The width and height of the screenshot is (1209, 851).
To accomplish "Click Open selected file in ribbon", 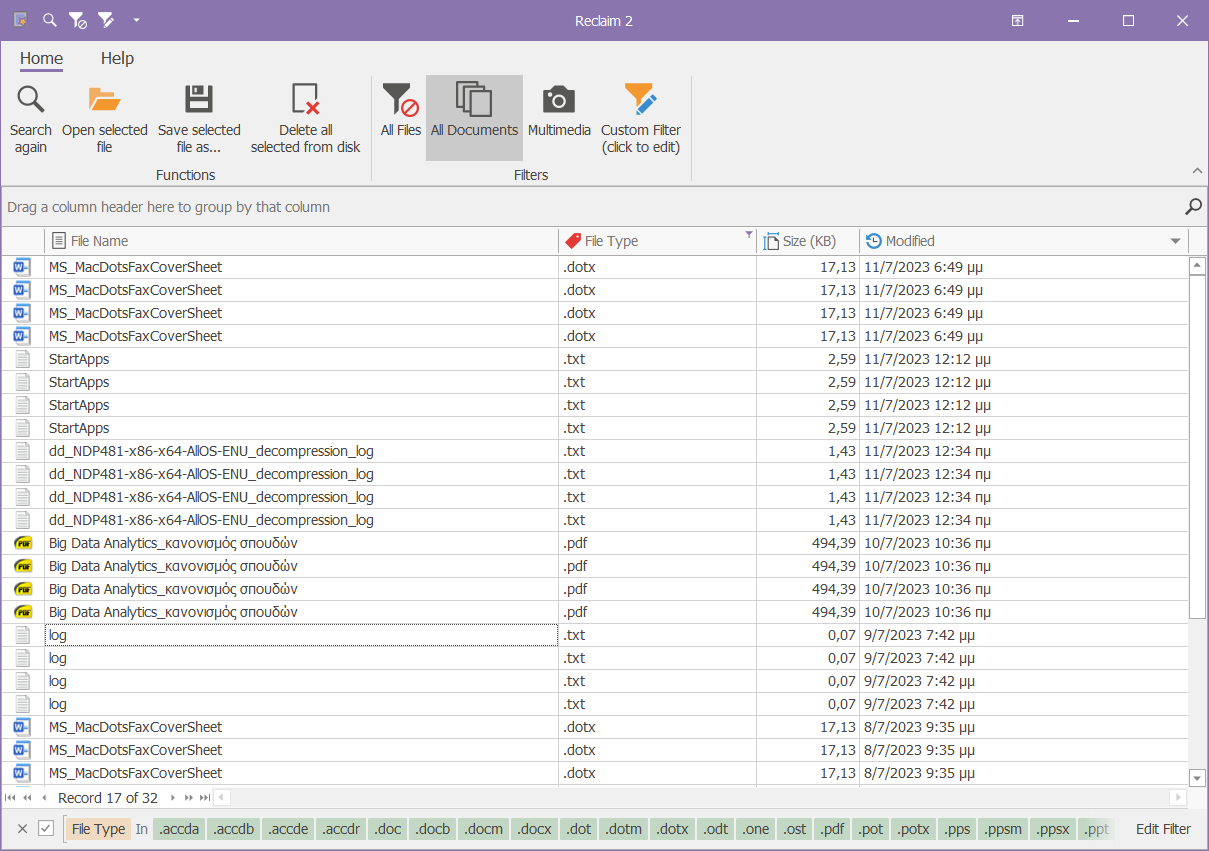I will click(x=105, y=118).
